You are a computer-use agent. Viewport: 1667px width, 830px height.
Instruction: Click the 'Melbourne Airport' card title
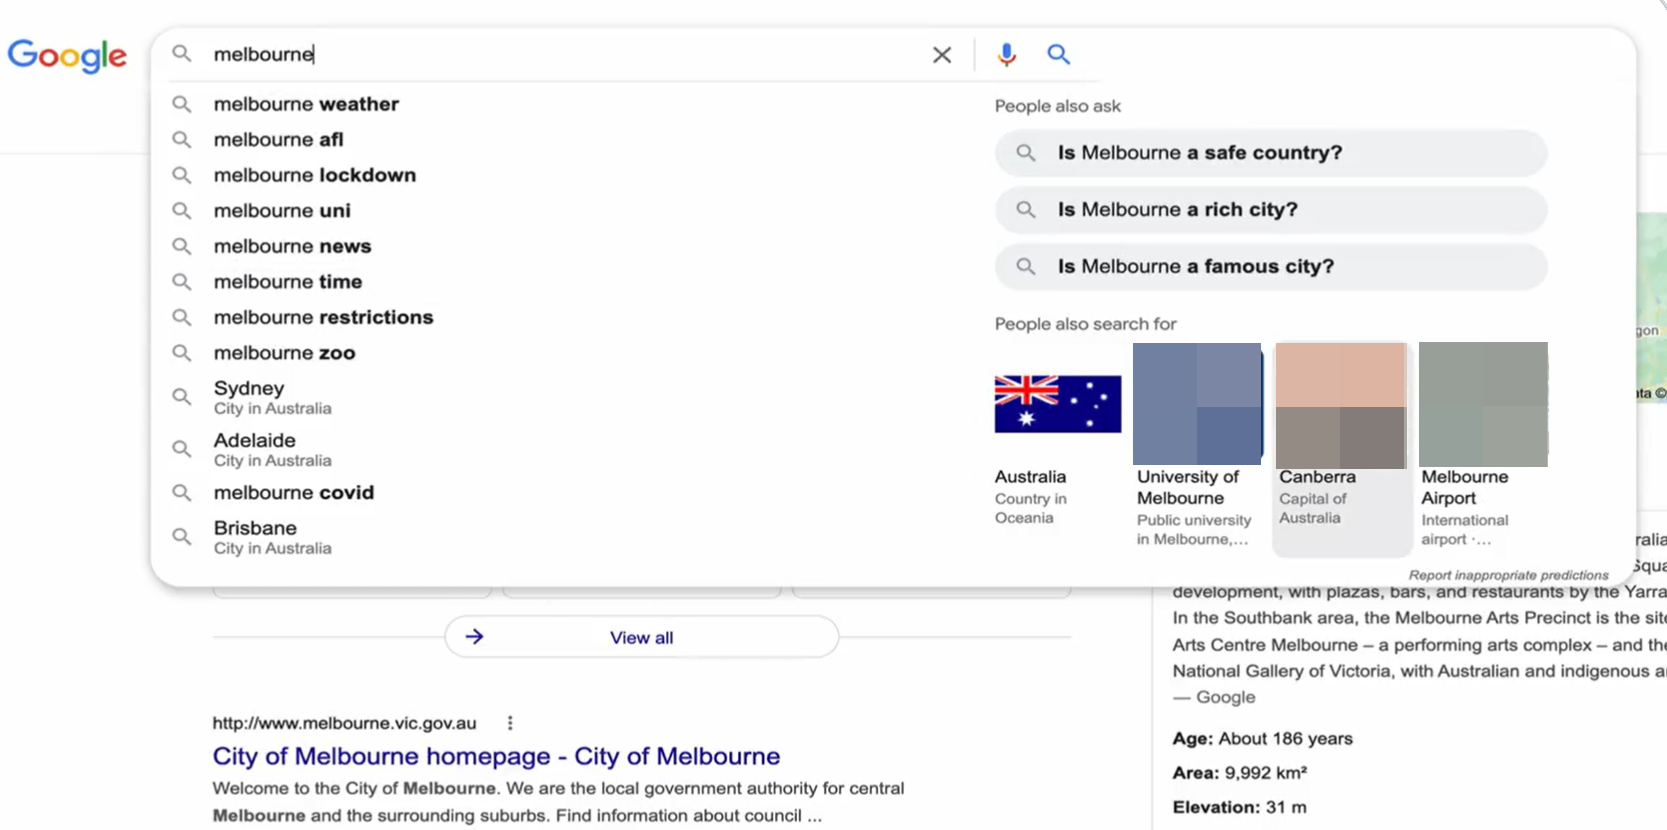point(1464,488)
